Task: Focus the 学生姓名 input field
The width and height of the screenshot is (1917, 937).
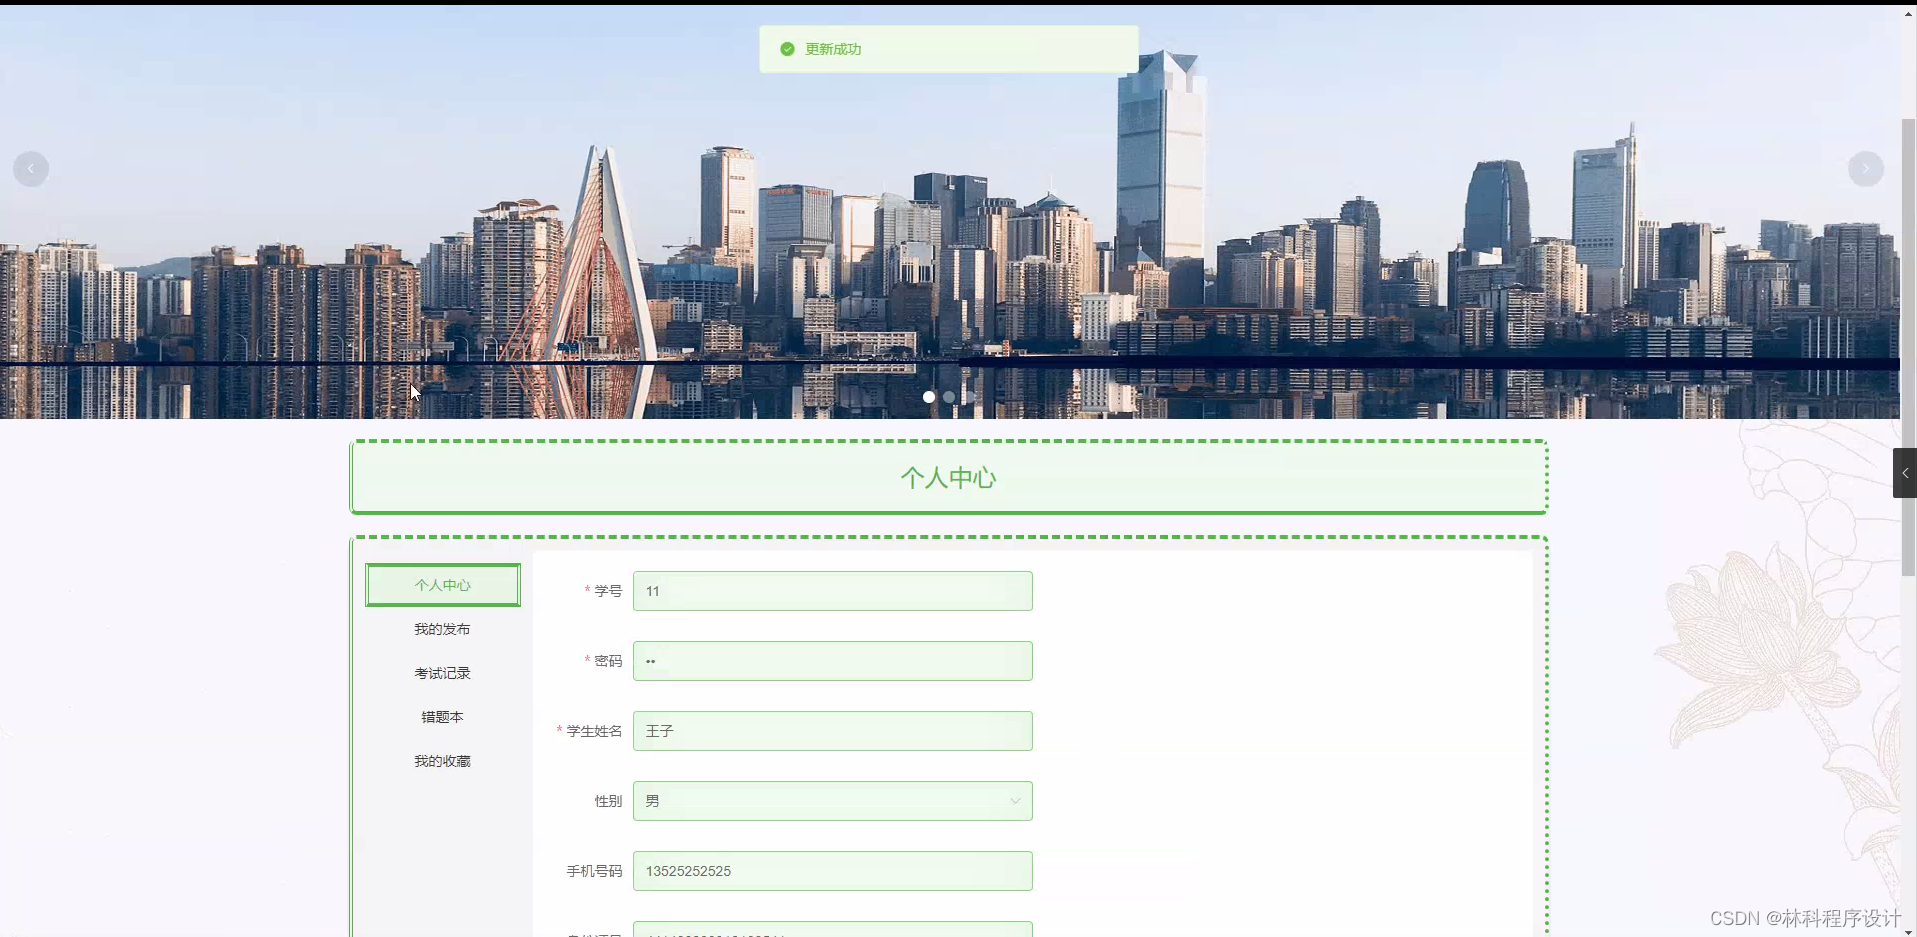Action: [833, 731]
